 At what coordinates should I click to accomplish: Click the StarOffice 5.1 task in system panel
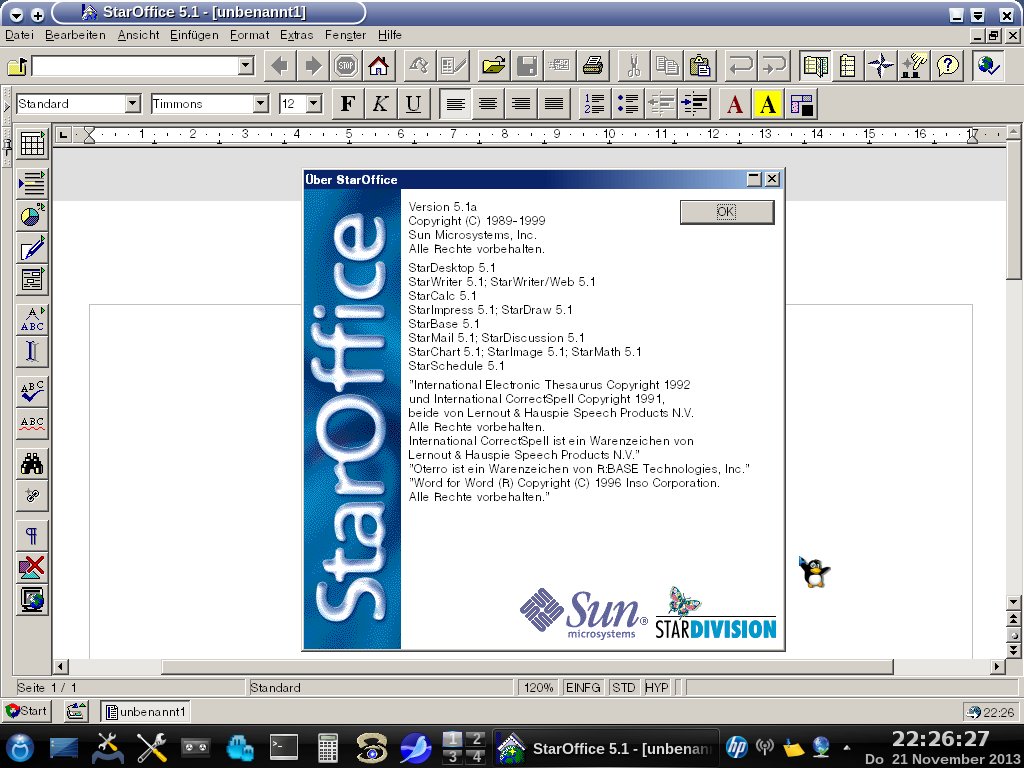pos(605,748)
